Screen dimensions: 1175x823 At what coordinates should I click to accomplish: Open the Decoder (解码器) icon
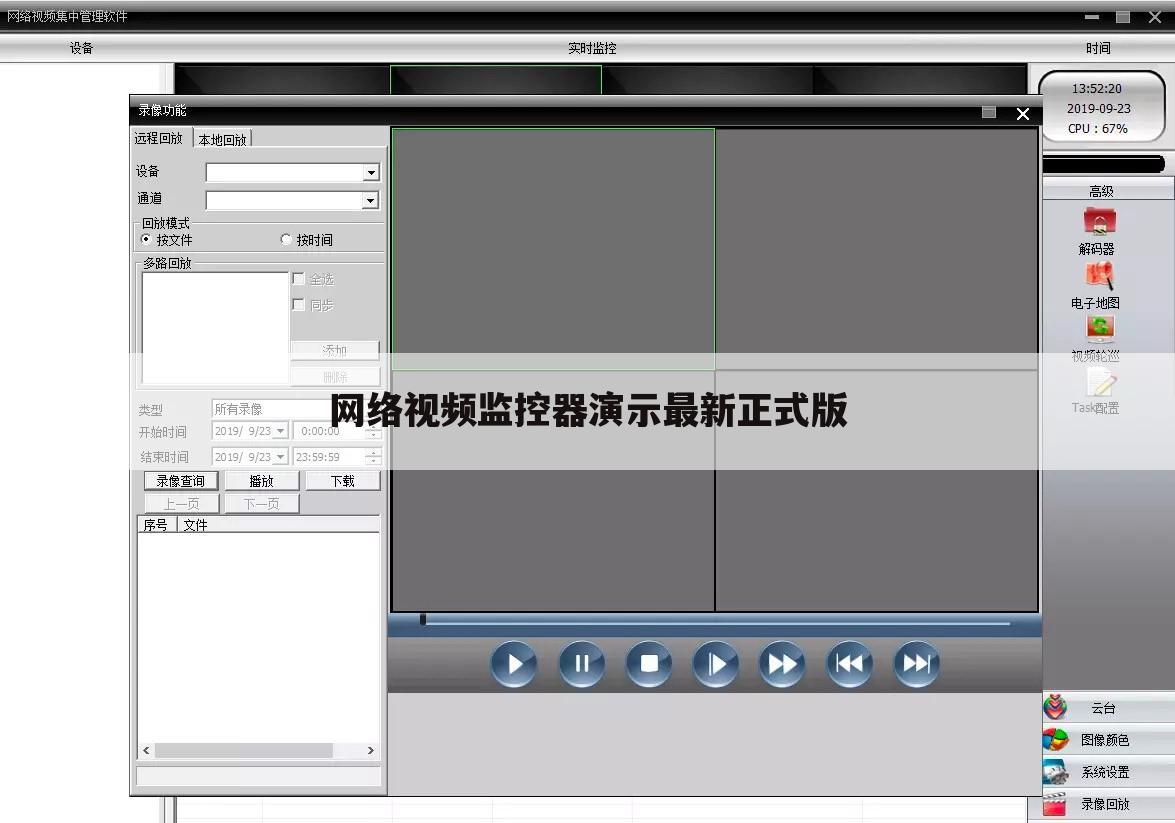click(1099, 221)
